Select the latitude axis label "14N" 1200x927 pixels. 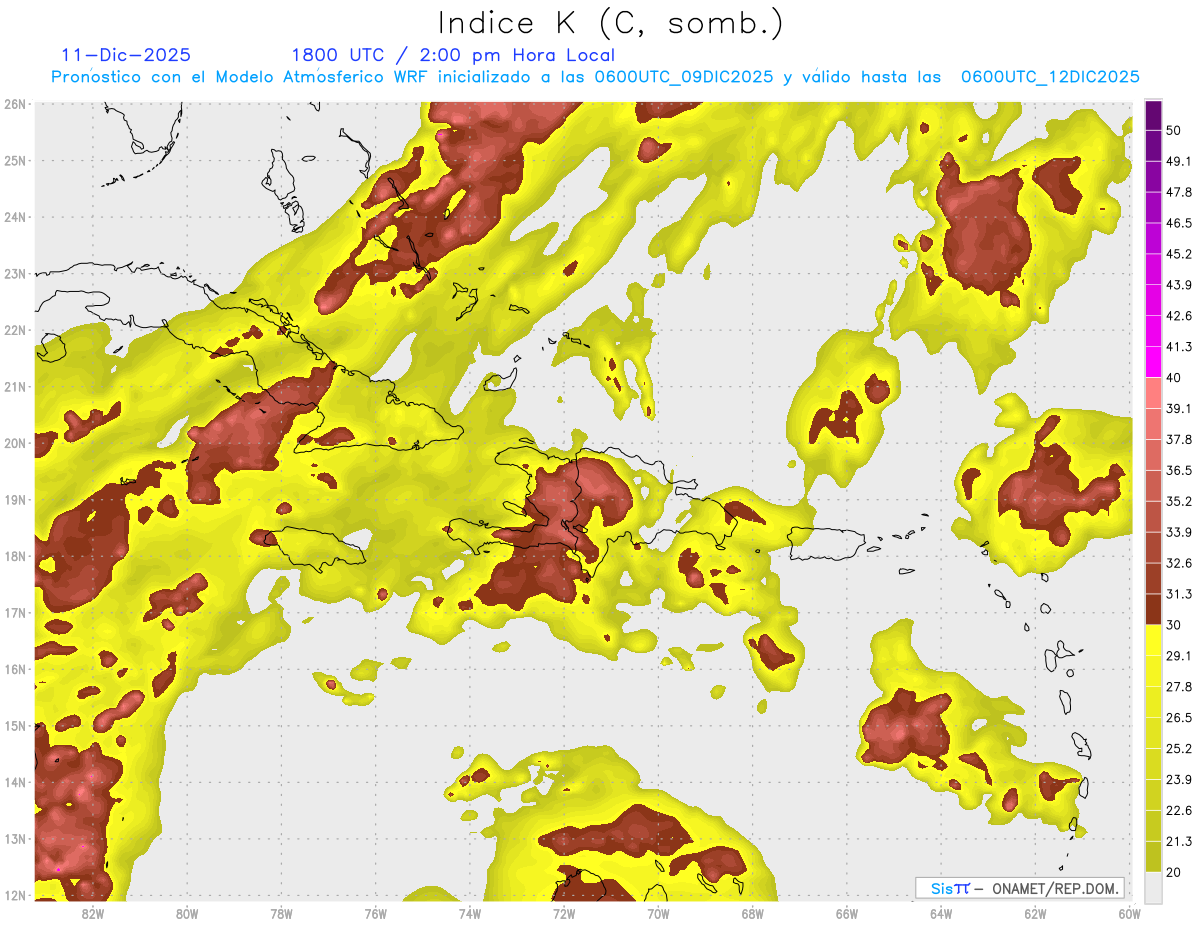point(15,782)
